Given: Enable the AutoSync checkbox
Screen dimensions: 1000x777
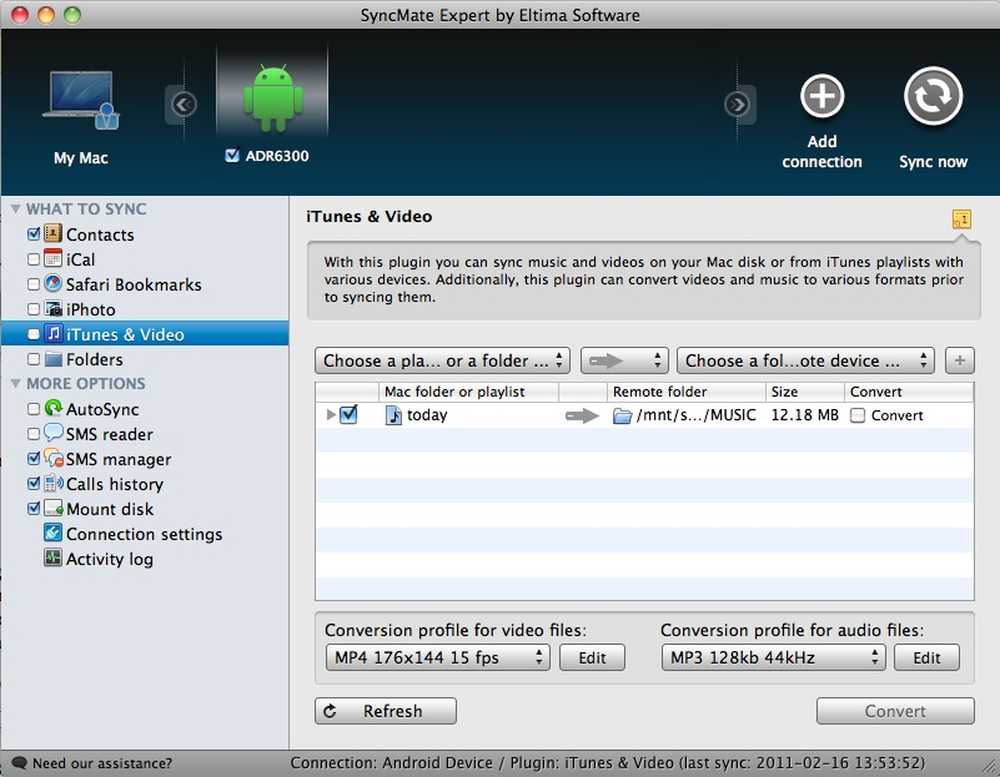Looking at the screenshot, I should pyautogui.click(x=34, y=409).
